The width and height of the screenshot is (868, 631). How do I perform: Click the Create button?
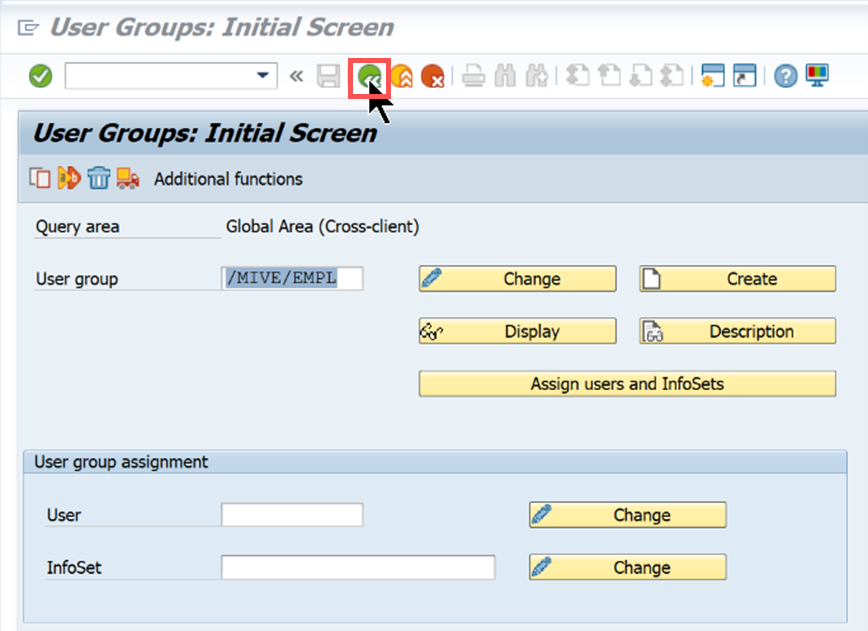coord(738,278)
